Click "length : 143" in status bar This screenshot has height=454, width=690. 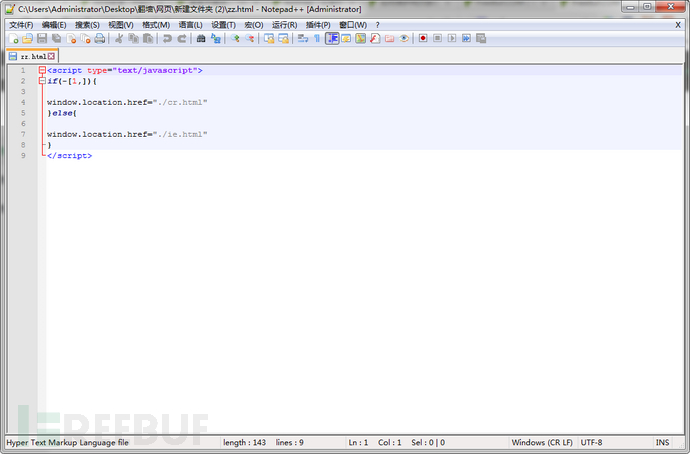pyautogui.click(x=244, y=443)
